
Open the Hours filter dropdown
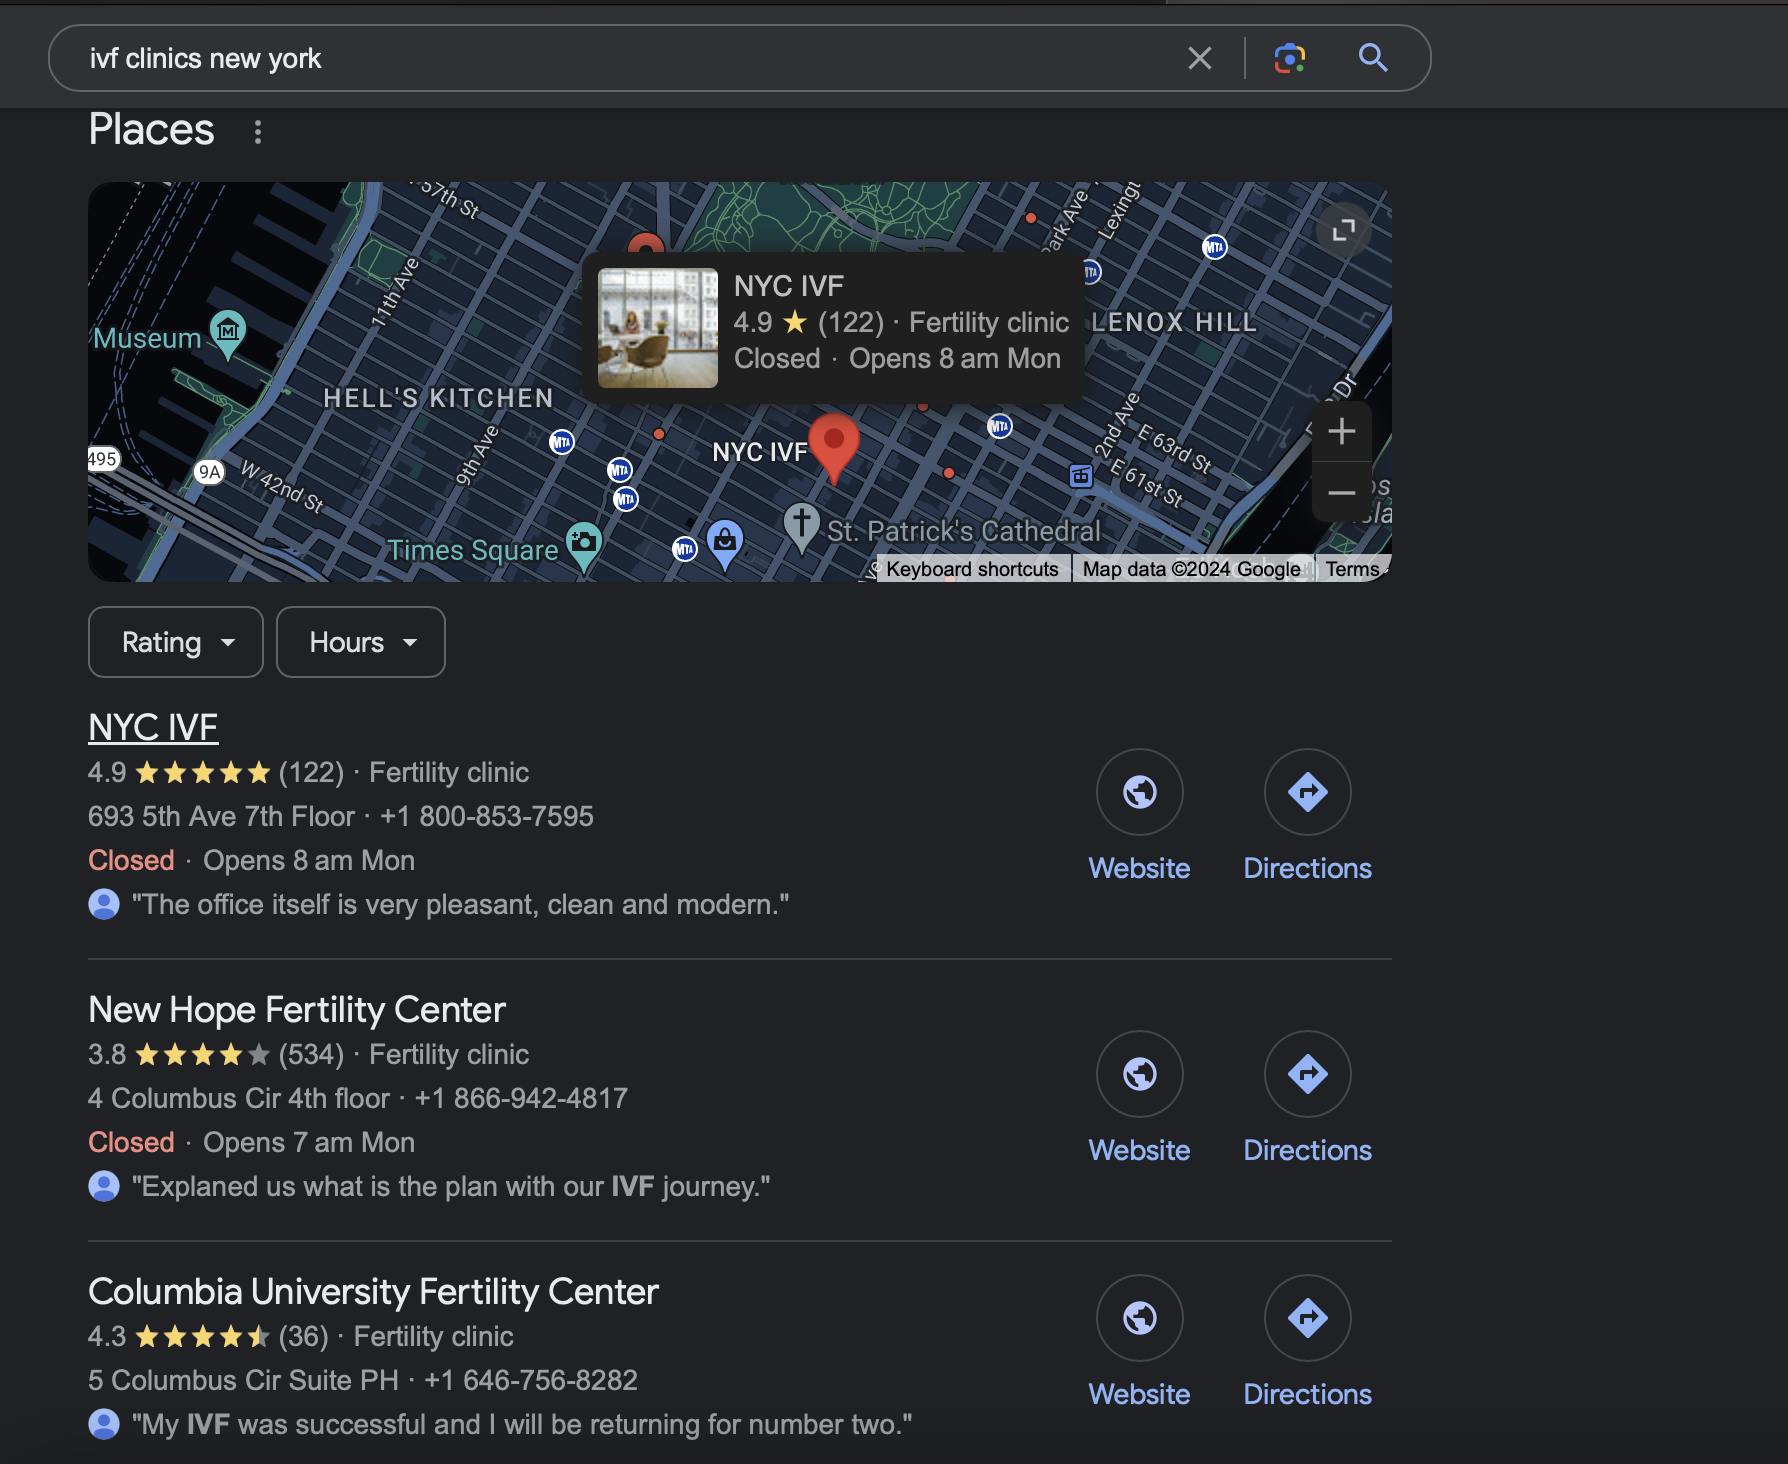click(360, 642)
